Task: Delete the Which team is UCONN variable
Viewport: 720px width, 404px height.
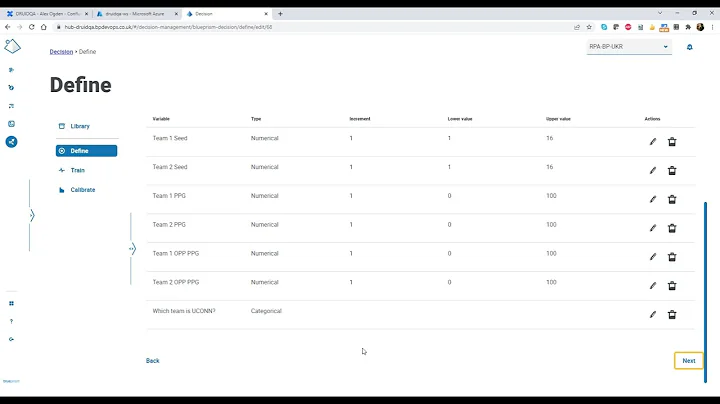Action: 672,314
